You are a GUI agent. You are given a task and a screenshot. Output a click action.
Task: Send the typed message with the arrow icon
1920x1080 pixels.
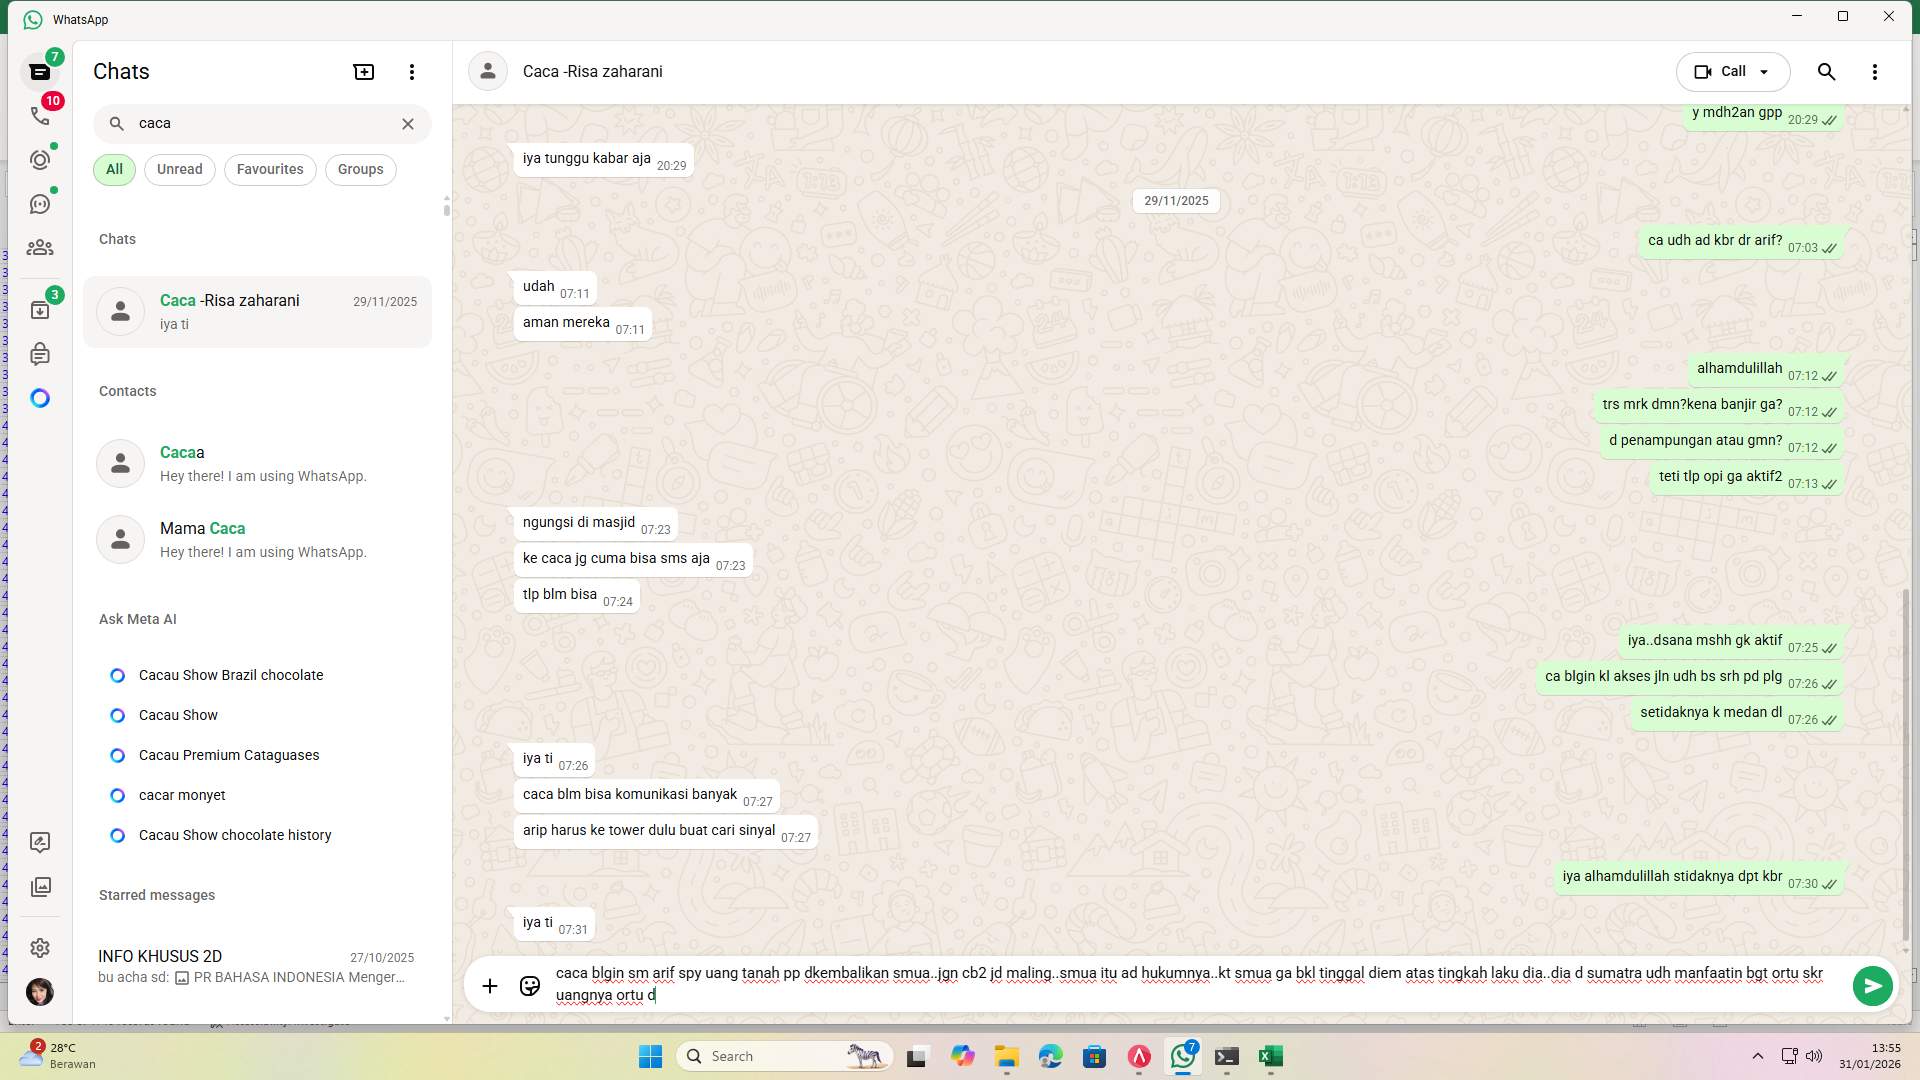click(x=1872, y=986)
